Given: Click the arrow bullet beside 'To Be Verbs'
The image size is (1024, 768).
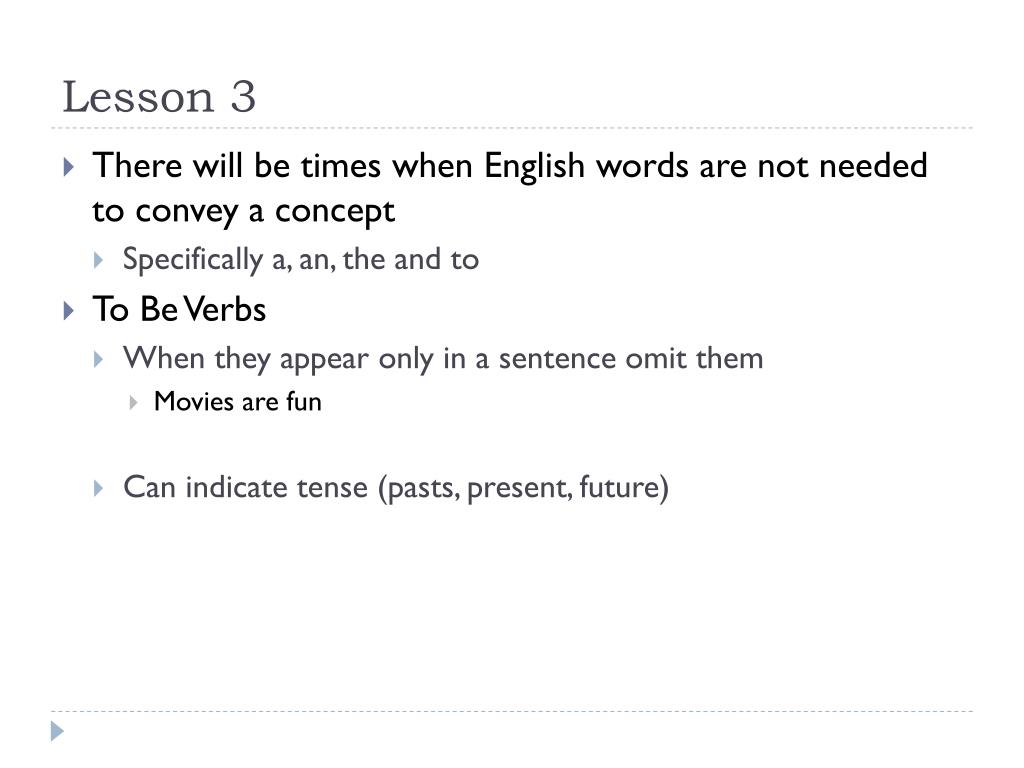Looking at the screenshot, I should (69, 310).
